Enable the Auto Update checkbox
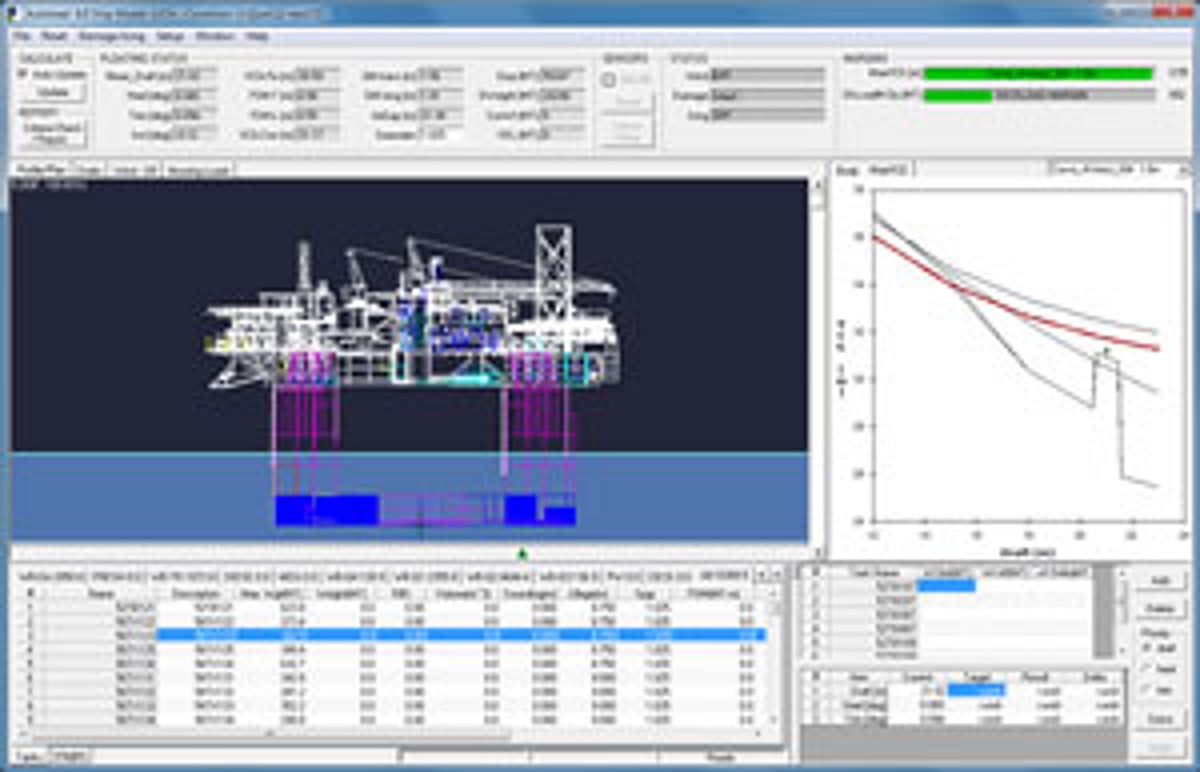1200x772 pixels. (21, 73)
